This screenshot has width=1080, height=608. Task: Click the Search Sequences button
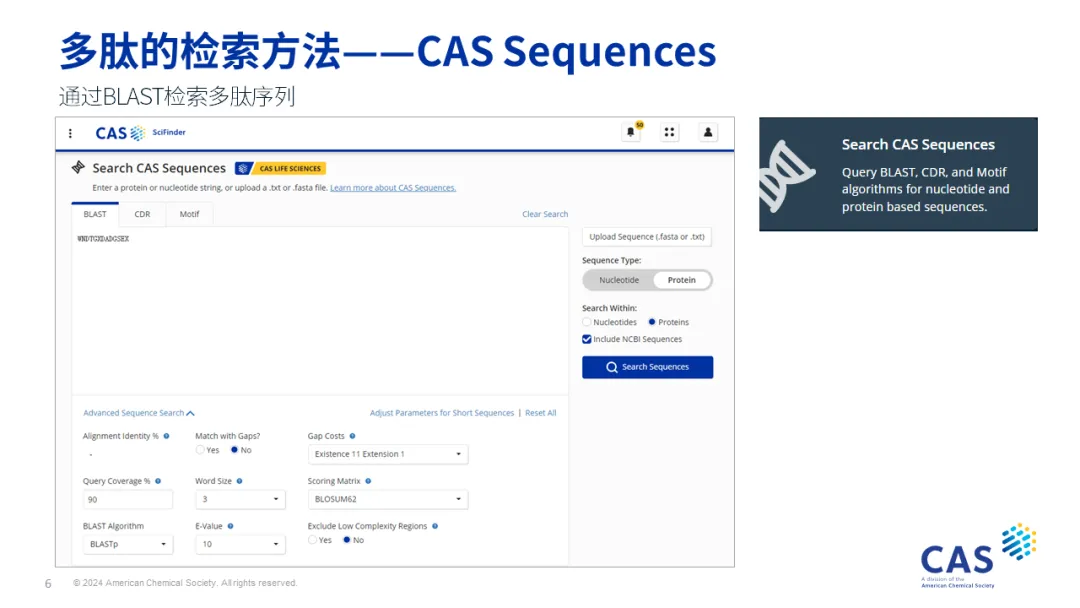pos(647,367)
